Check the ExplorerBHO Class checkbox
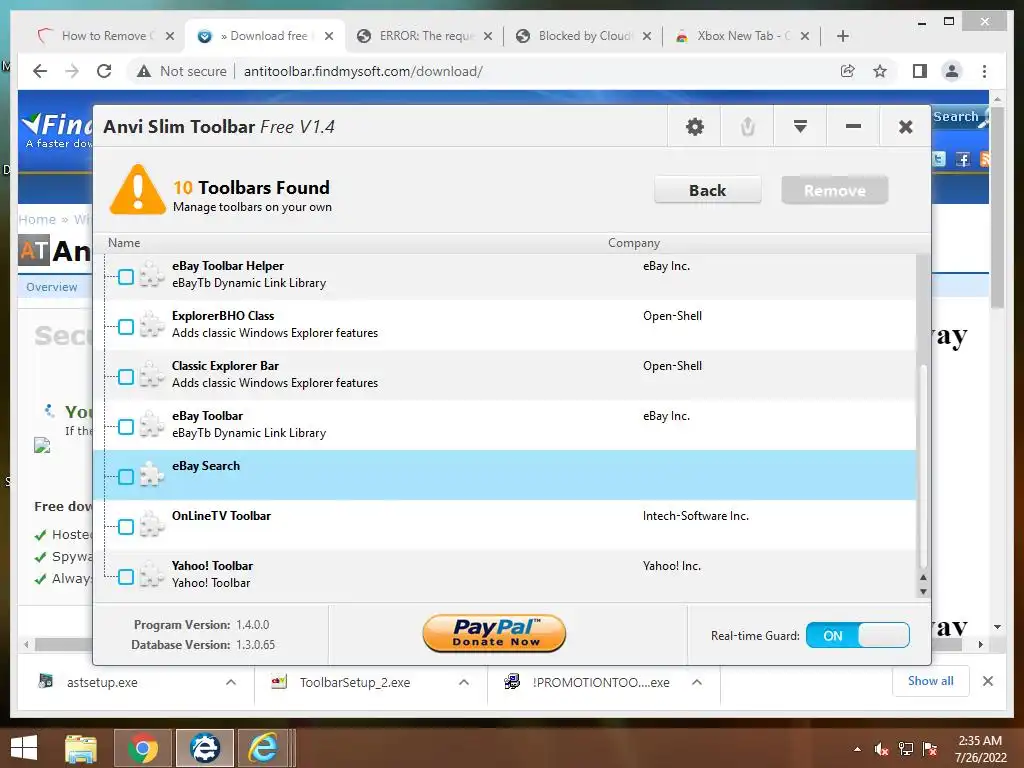1024x768 pixels. [x=126, y=327]
